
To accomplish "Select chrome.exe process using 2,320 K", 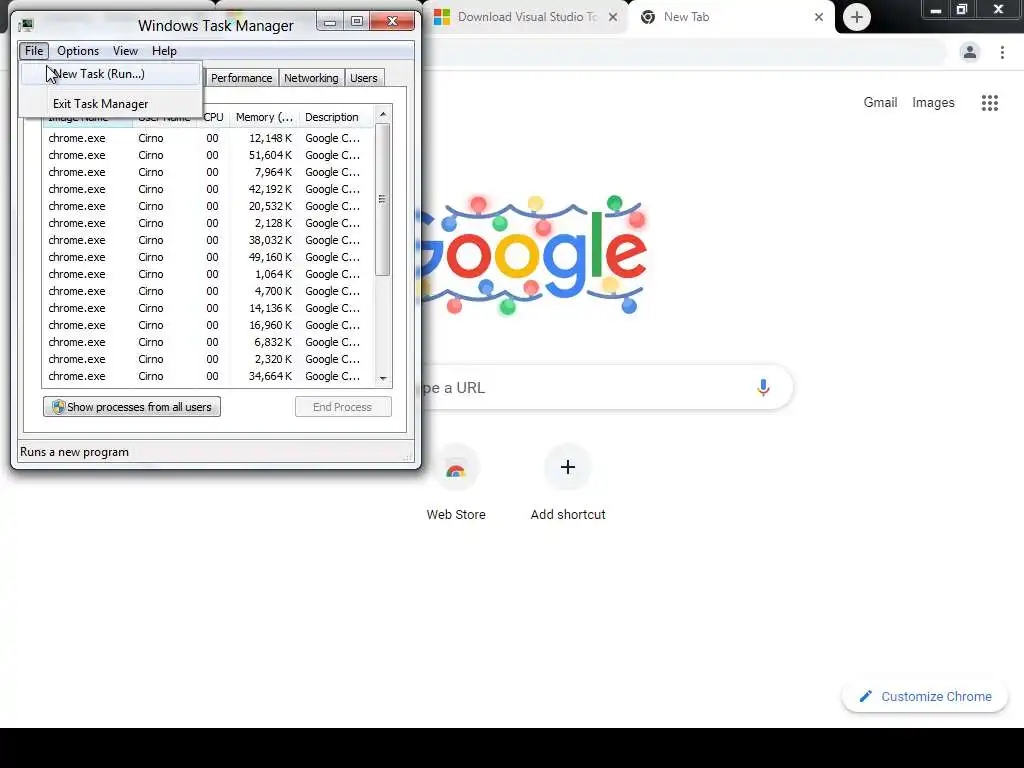I will [x=208, y=359].
